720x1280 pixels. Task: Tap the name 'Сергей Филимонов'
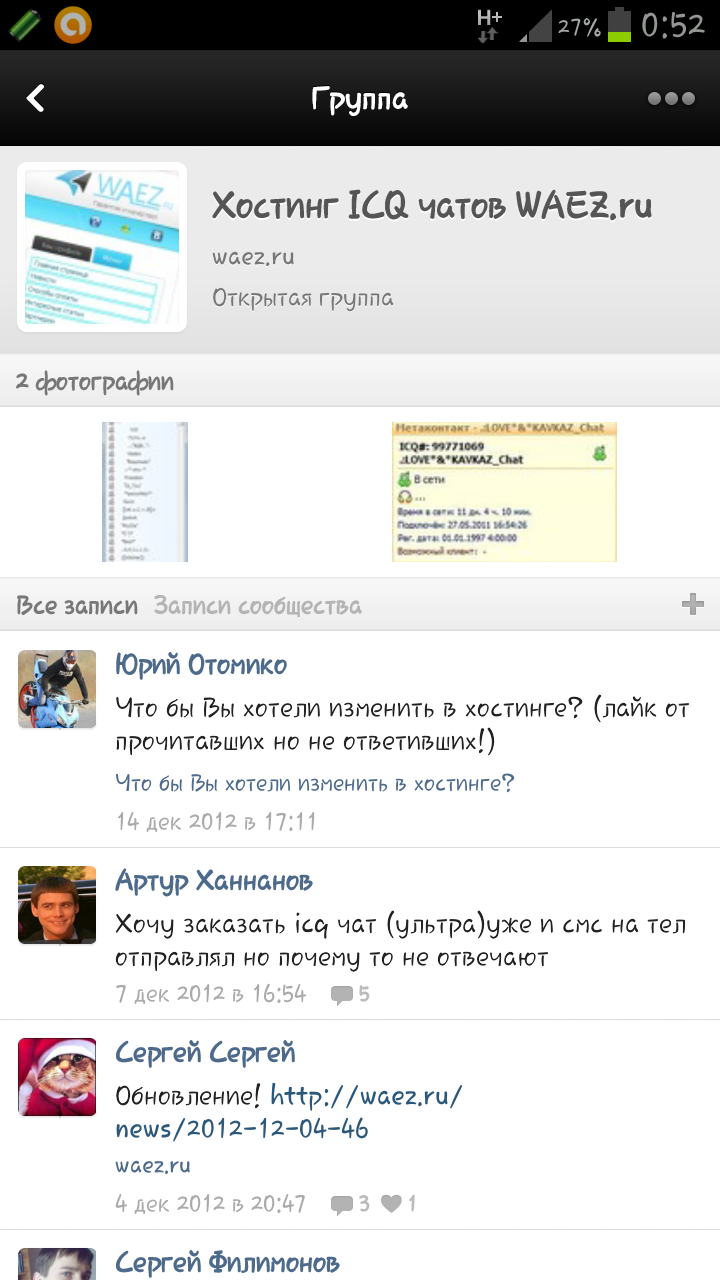click(x=227, y=1262)
